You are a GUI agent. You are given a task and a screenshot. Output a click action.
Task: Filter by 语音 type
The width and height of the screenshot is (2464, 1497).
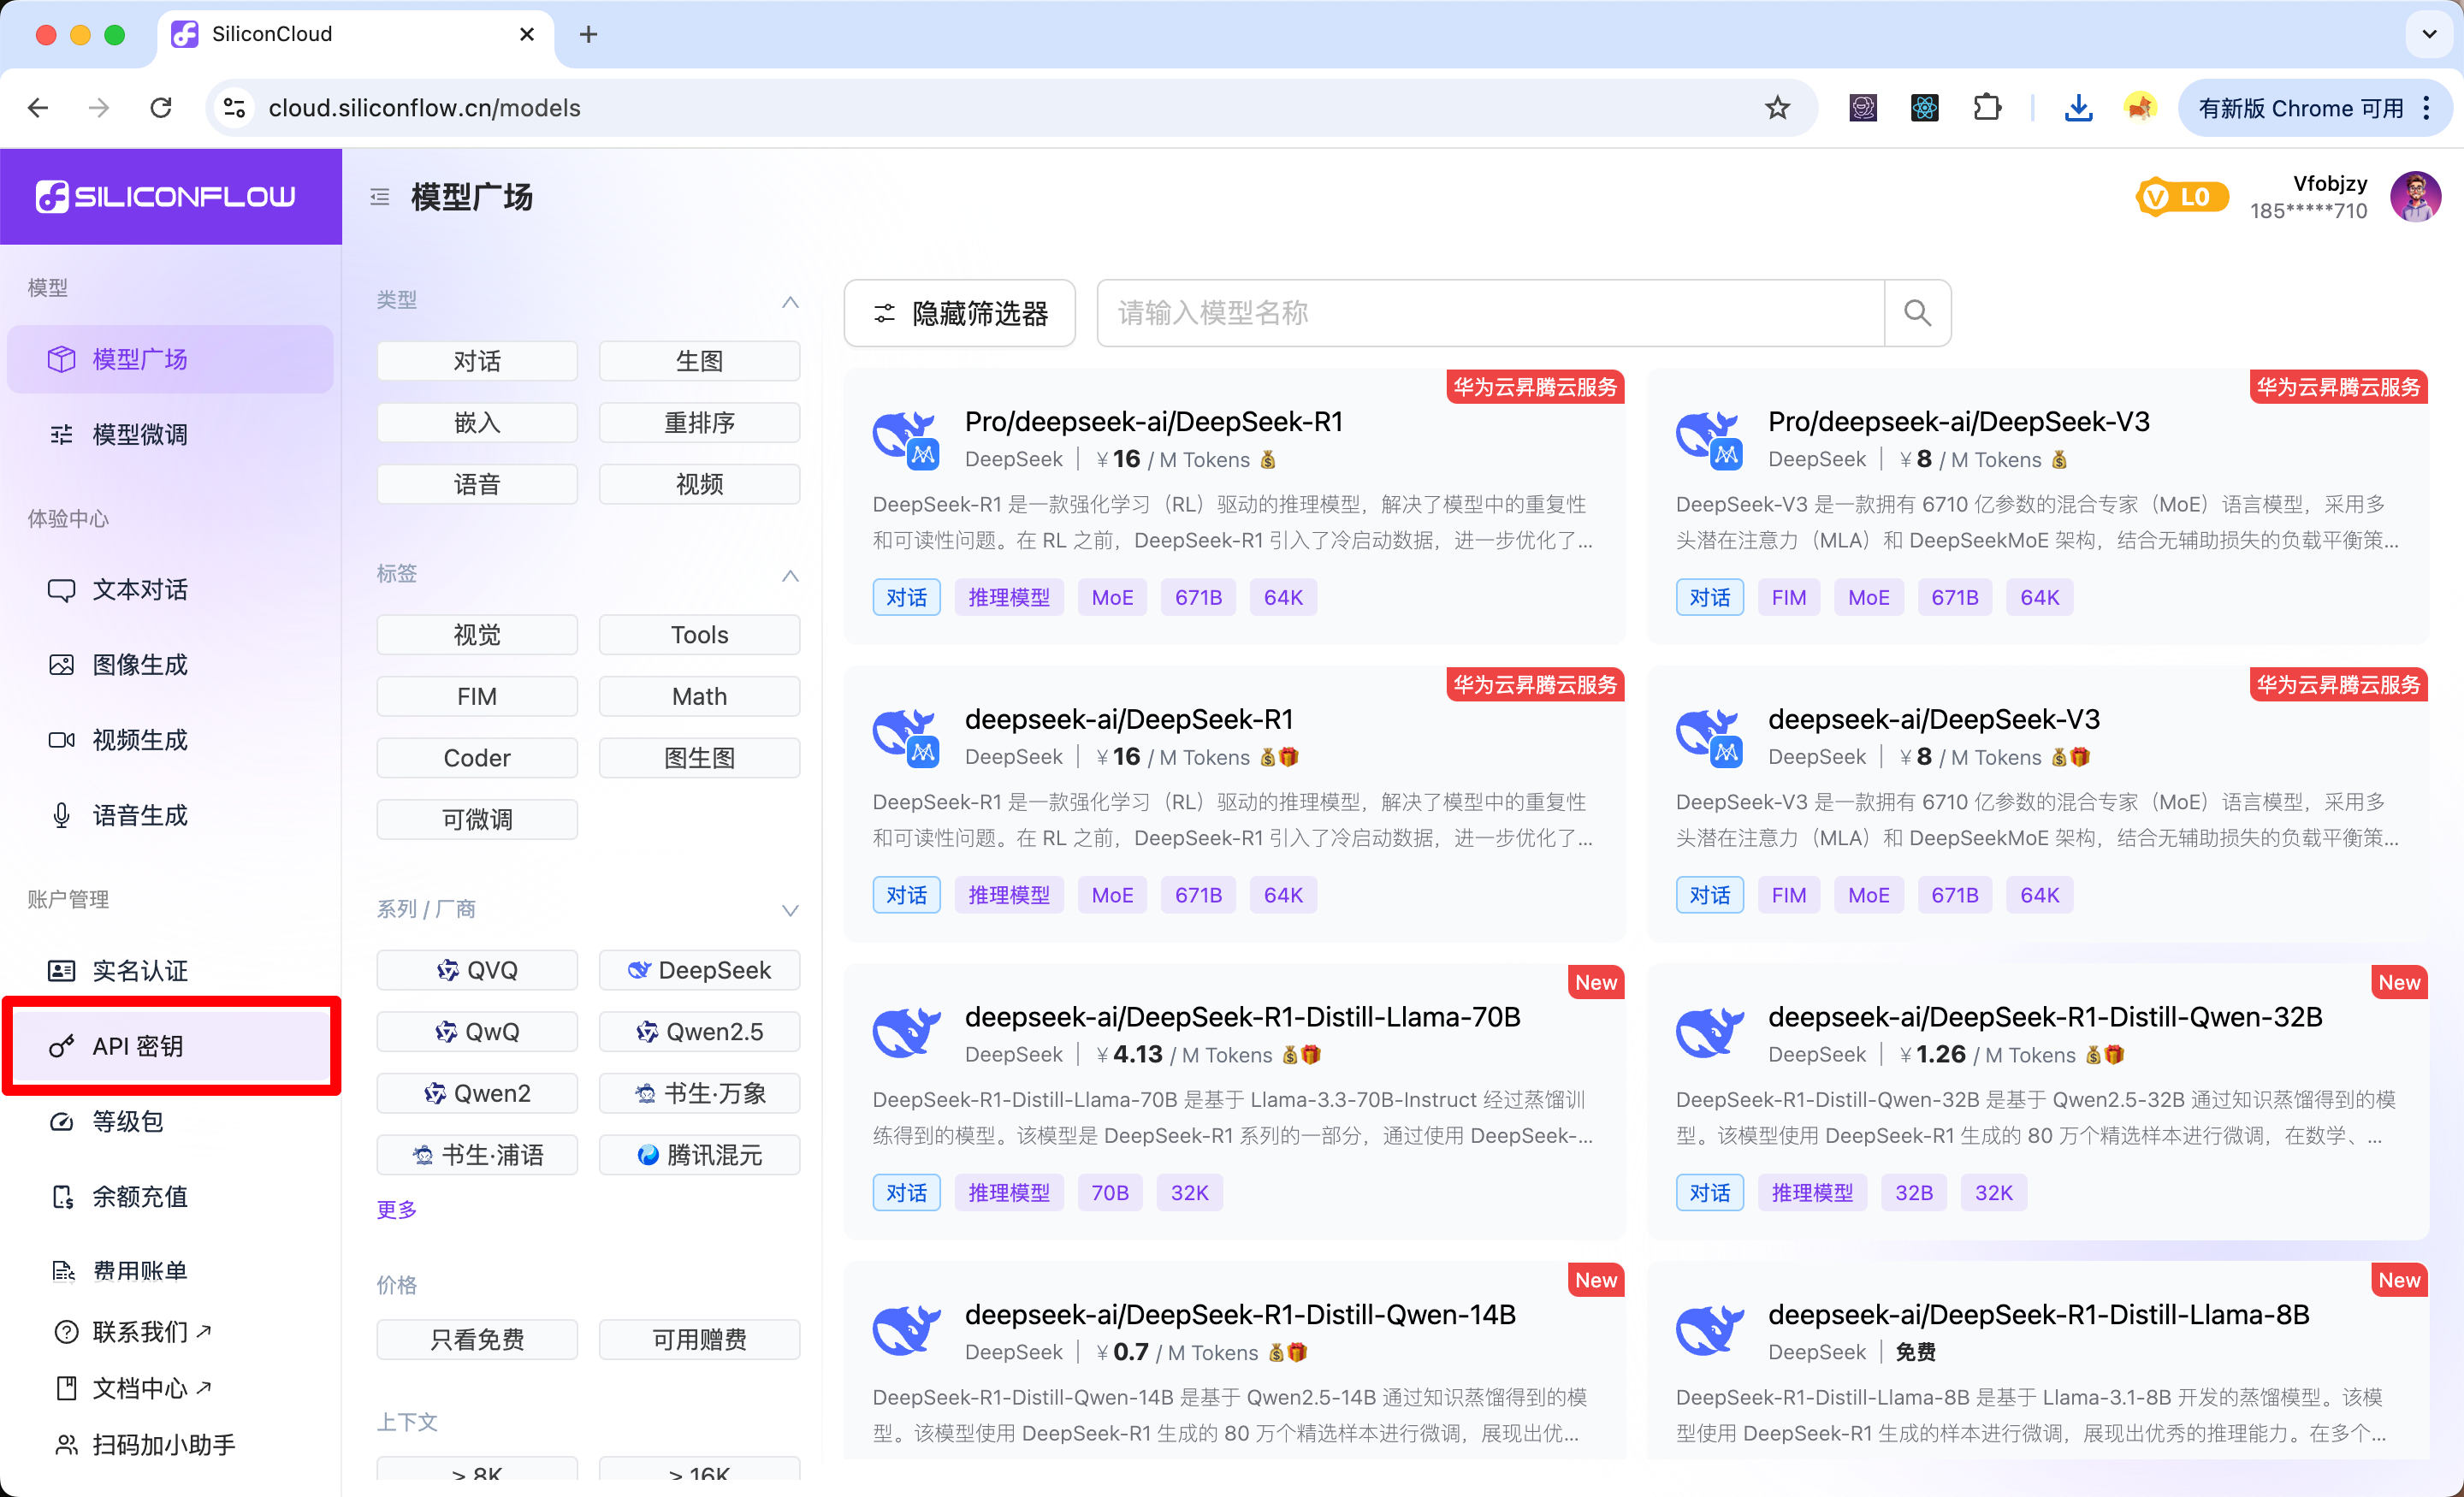477,484
